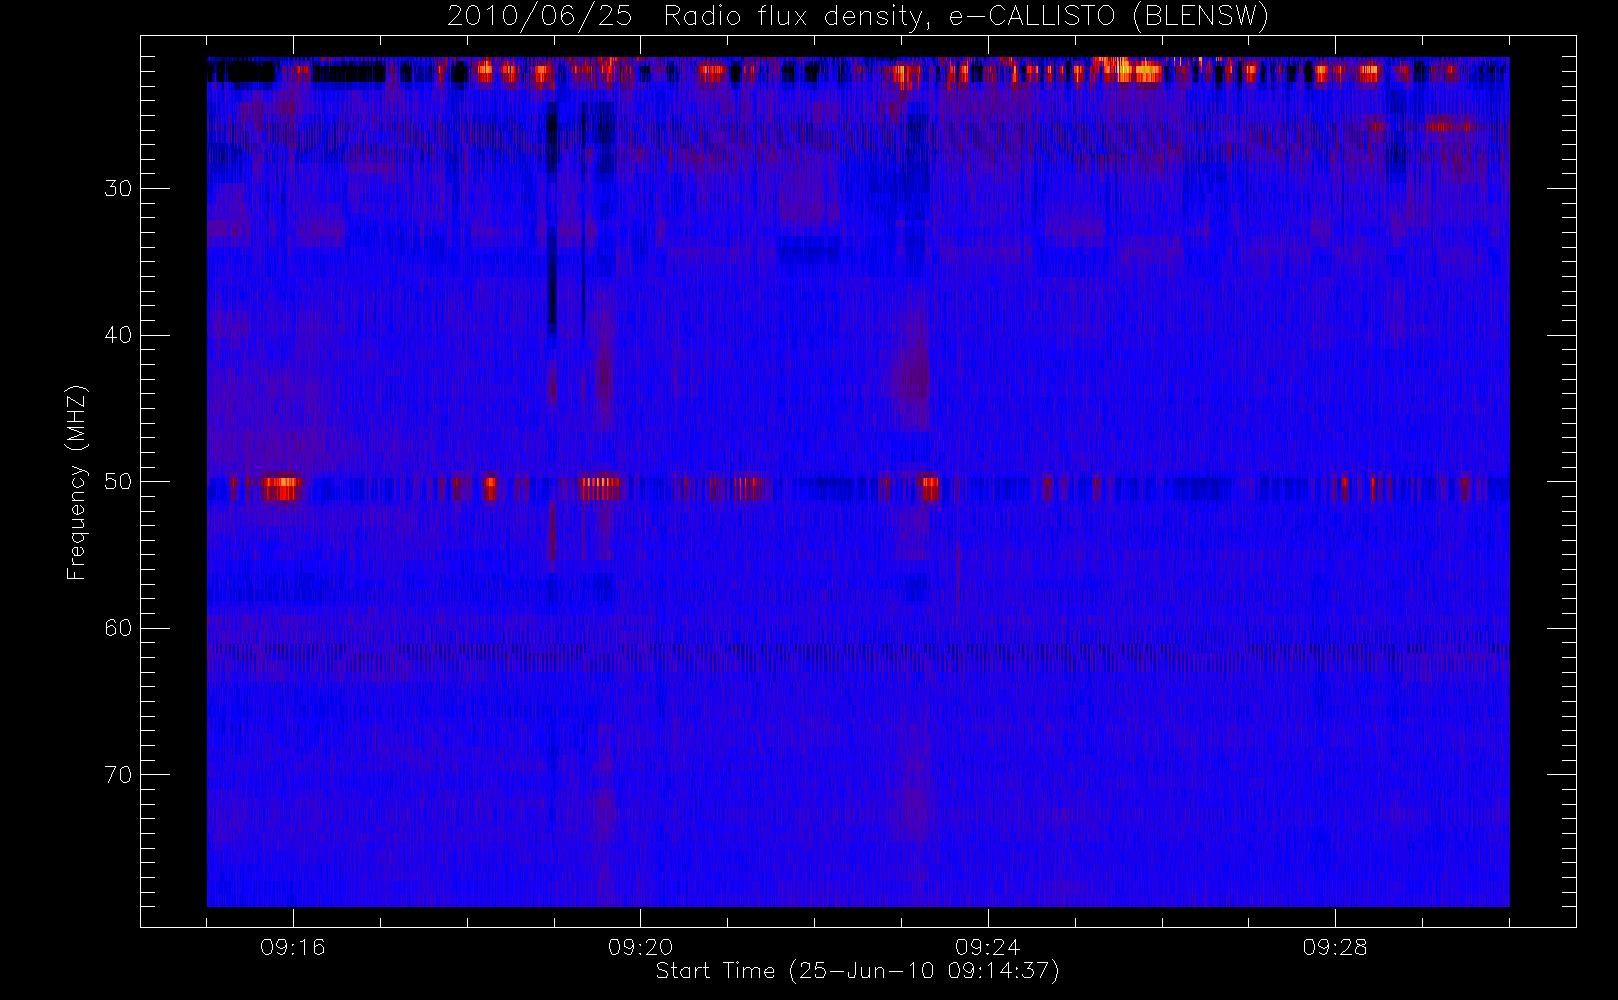Screen dimensions: 1618x1000
Task: Click the 30 frequency tick label
Action: click(x=118, y=189)
